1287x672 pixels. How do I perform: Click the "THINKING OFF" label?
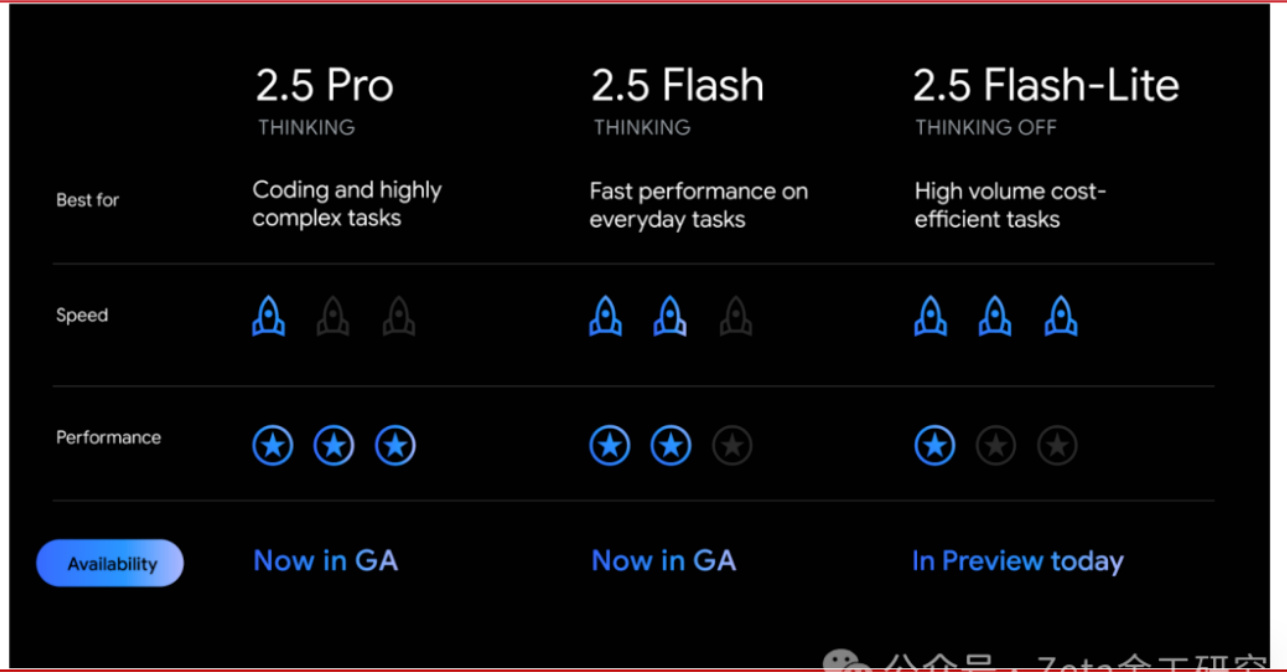click(x=985, y=128)
